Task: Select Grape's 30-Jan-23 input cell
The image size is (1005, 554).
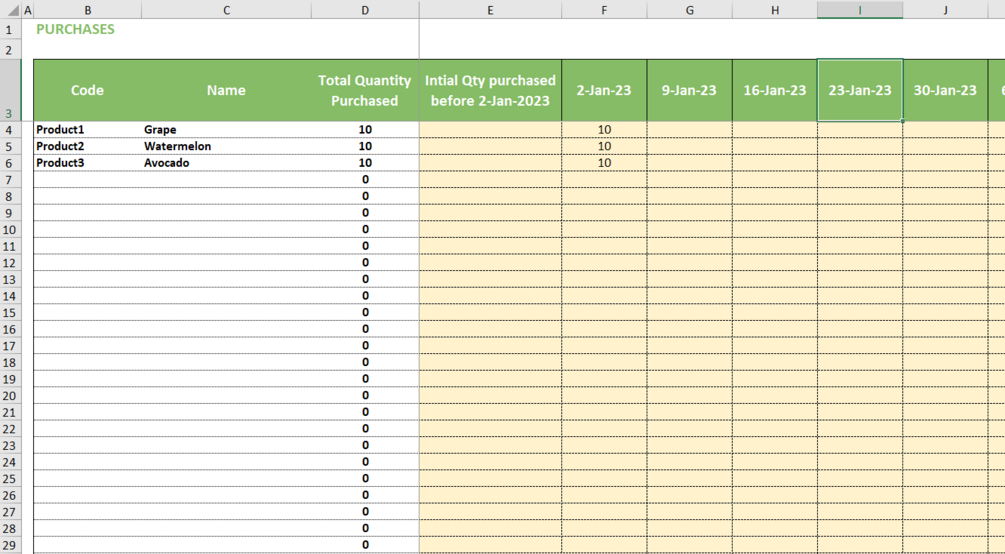Action: [945, 130]
